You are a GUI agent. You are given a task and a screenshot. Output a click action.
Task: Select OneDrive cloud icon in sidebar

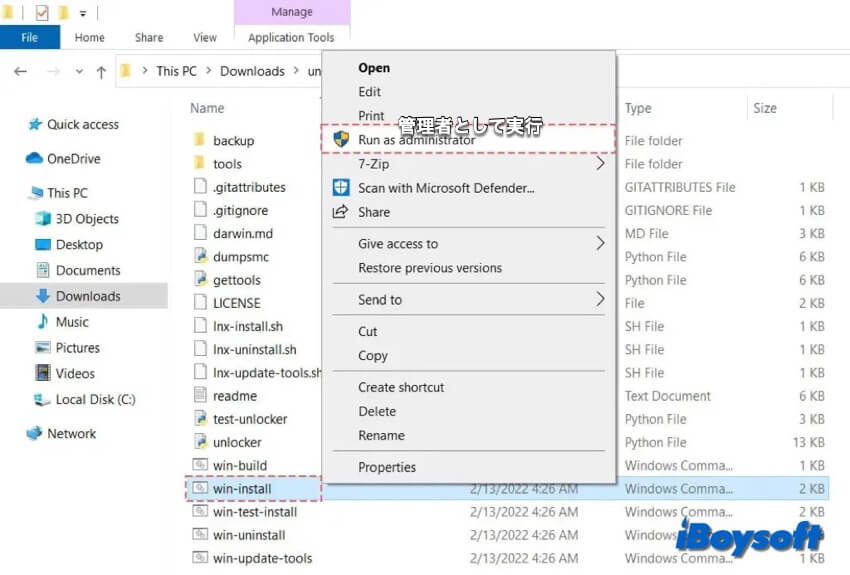(34, 158)
